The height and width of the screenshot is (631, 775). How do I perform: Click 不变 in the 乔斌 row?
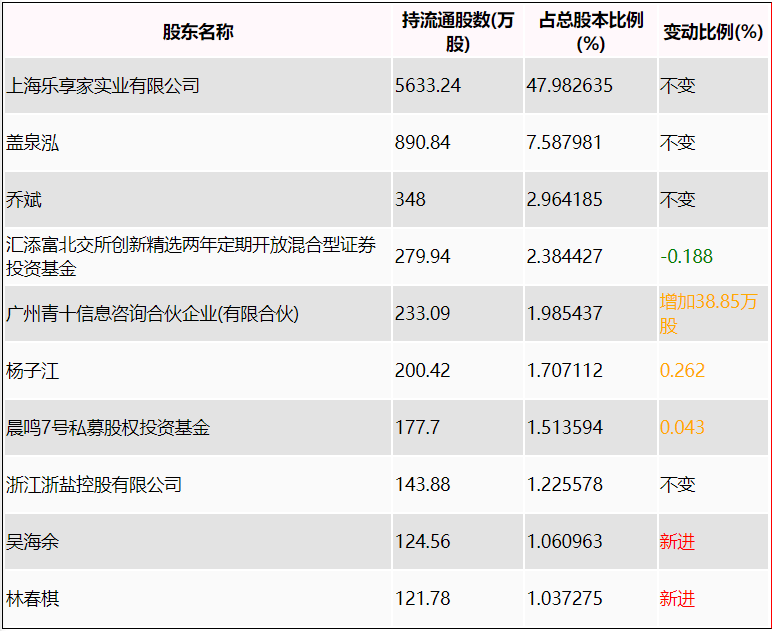coord(678,200)
